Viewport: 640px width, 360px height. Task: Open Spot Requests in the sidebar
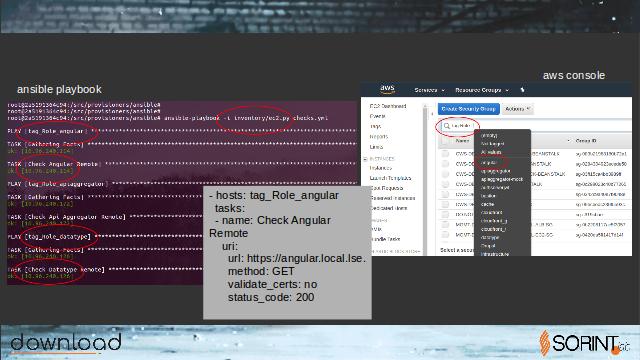[x=387, y=188]
